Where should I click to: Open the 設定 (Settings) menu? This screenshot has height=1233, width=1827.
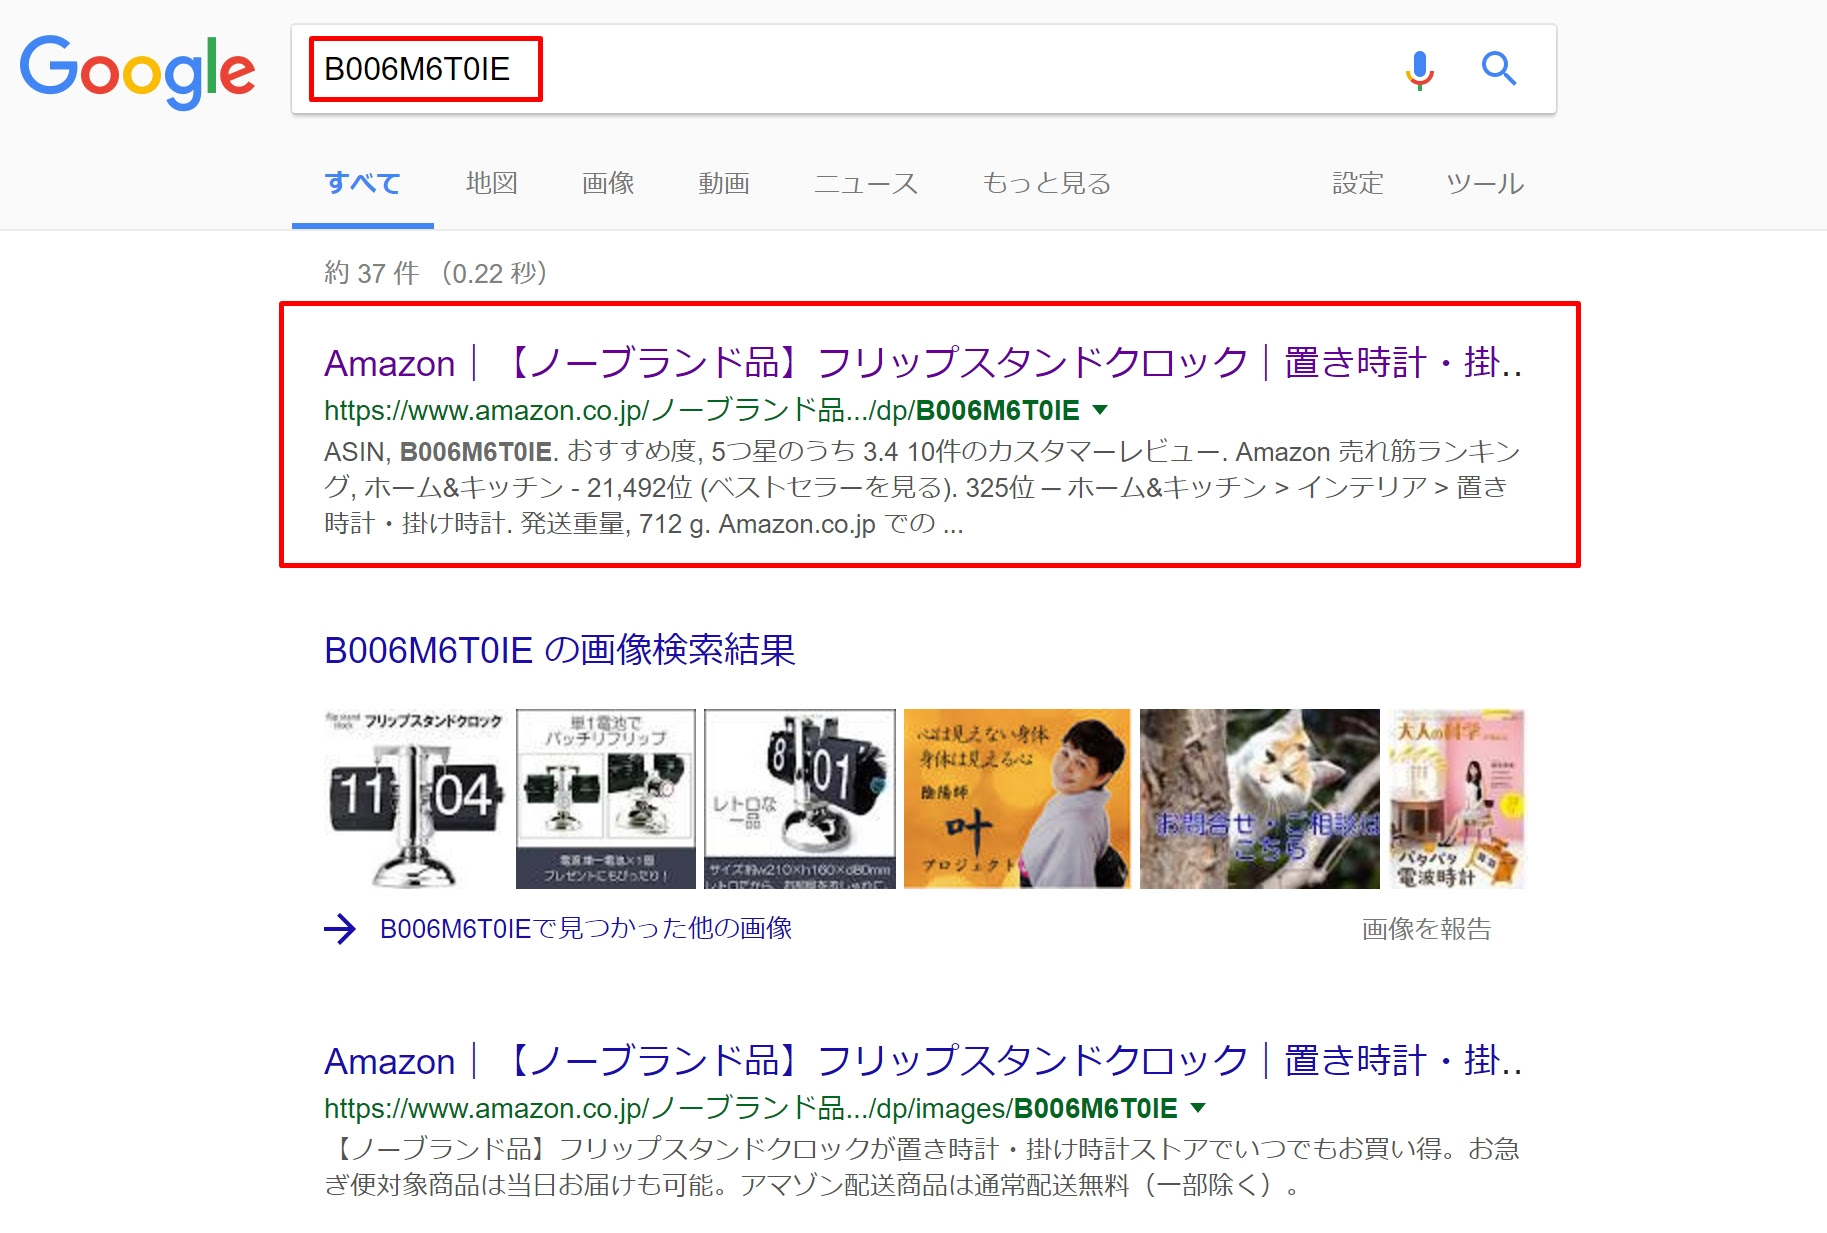[1357, 183]
